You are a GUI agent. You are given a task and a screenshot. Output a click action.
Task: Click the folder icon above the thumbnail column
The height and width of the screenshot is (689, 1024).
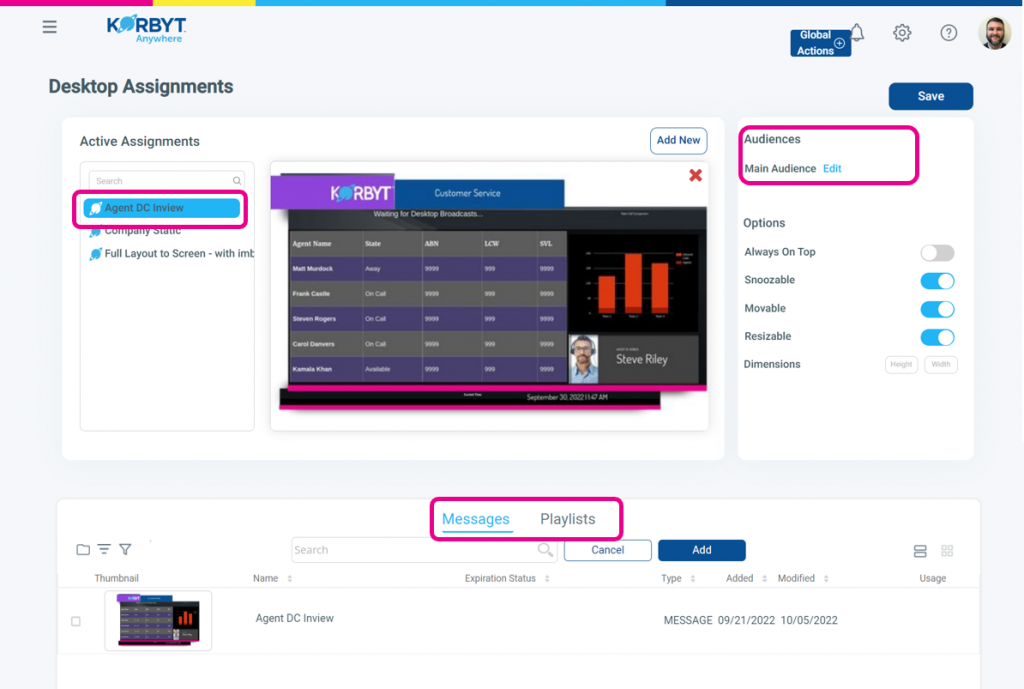[x=83, y=549]
